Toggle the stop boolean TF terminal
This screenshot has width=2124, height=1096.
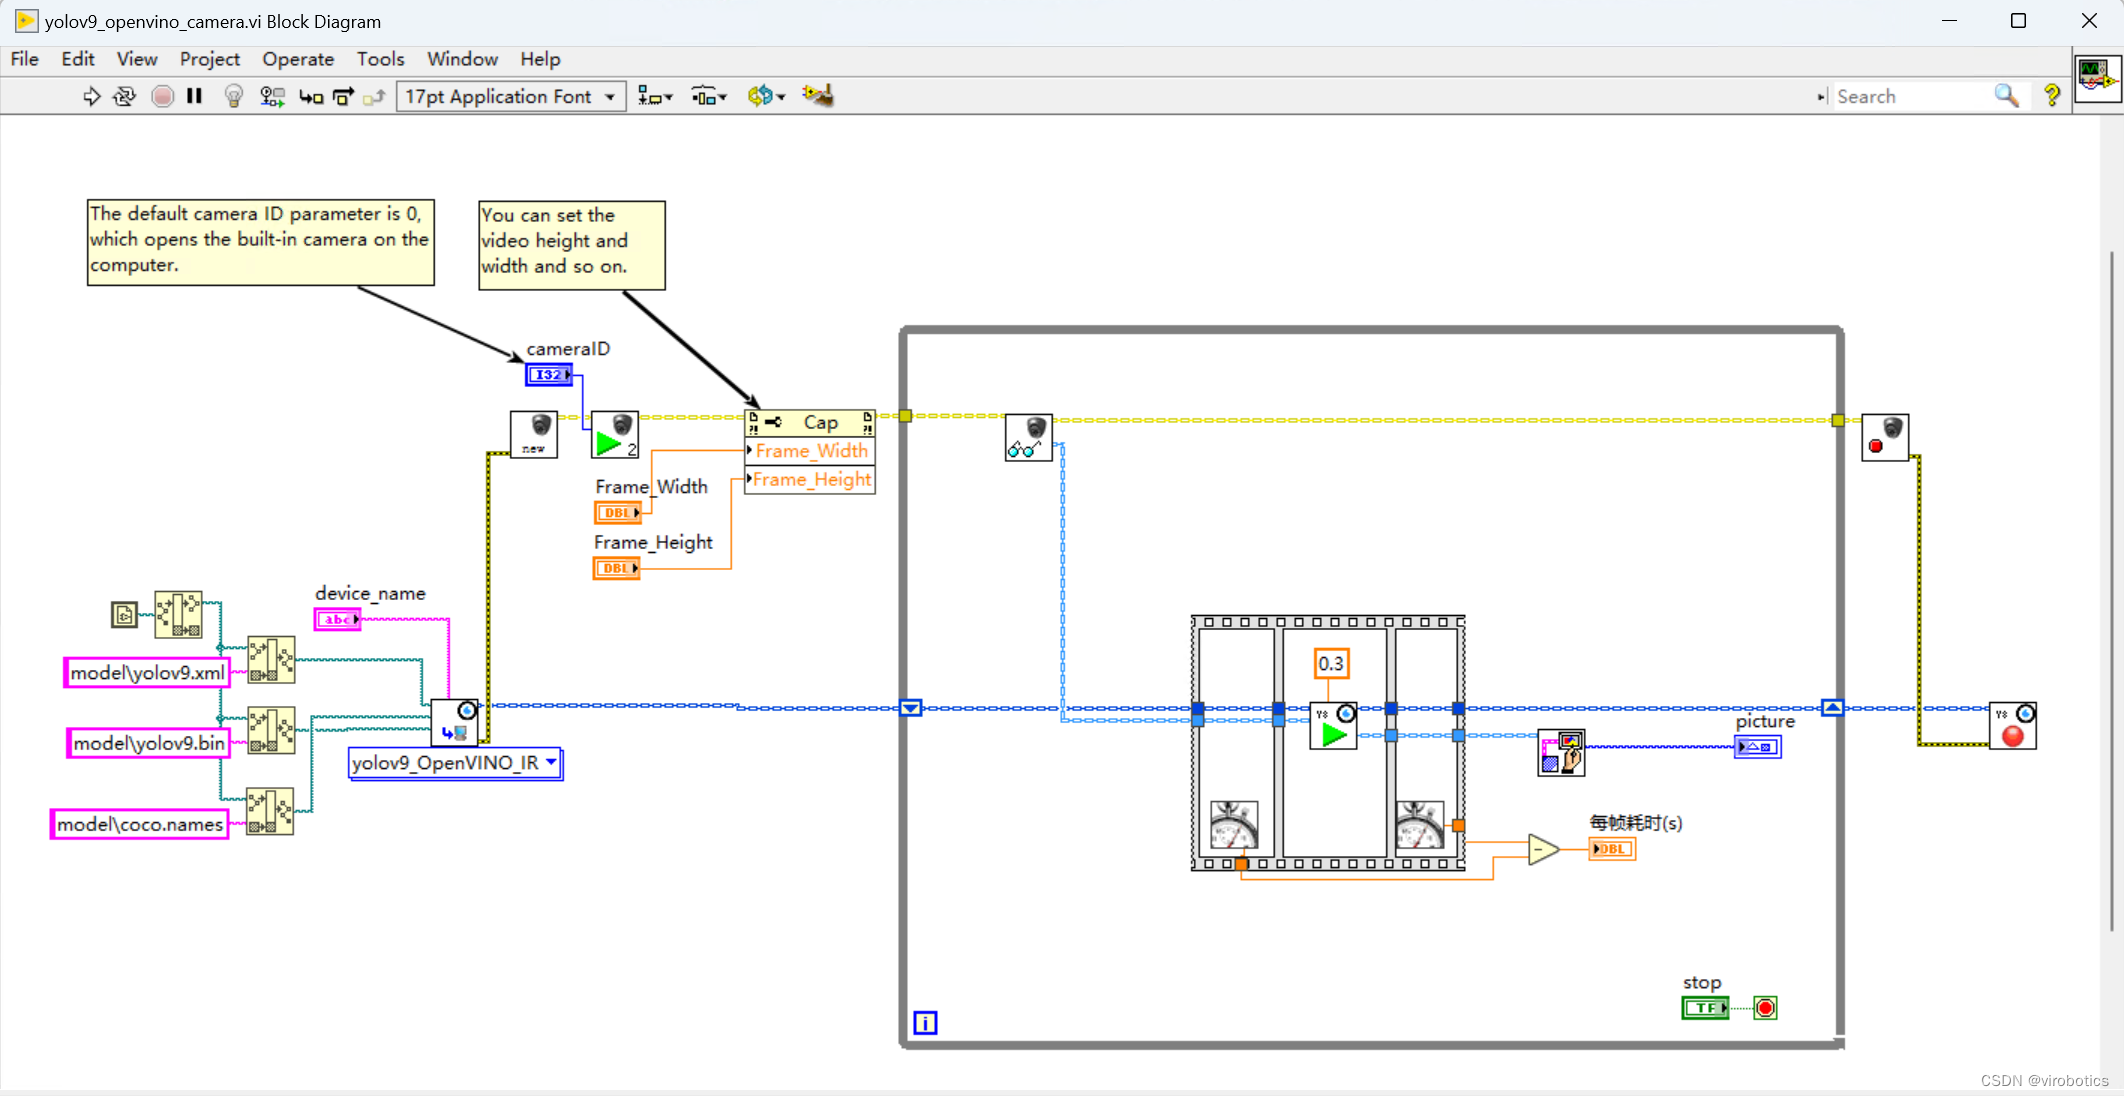click(1706, 1008)
